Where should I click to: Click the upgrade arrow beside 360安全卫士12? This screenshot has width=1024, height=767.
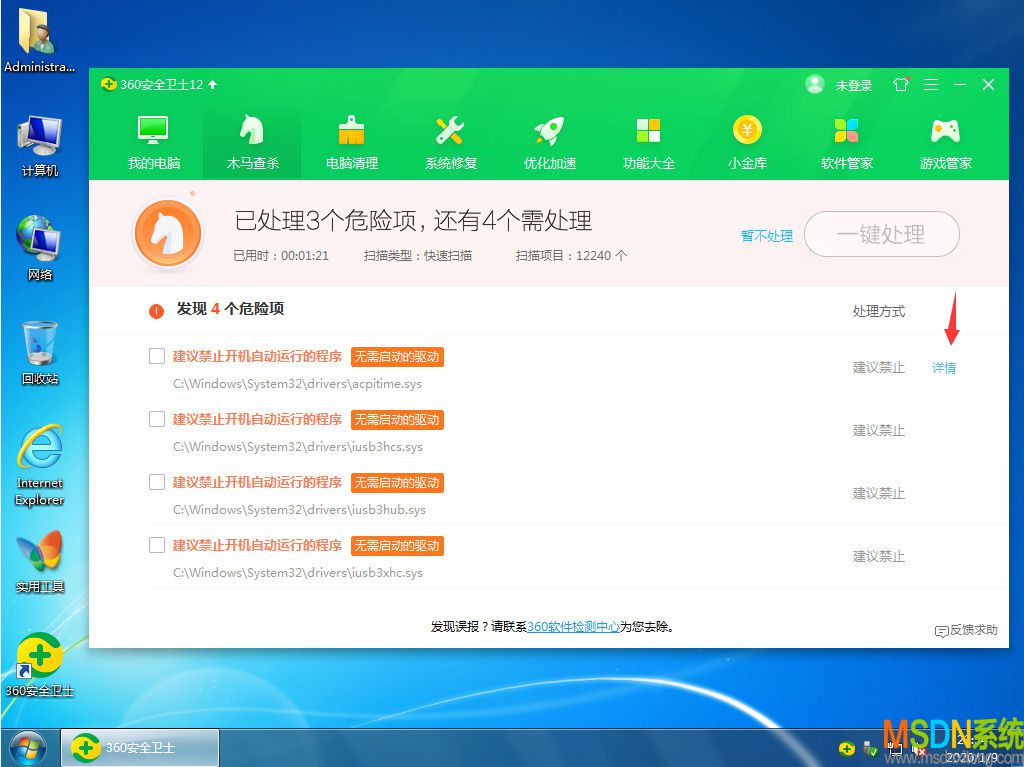[213, 84]
